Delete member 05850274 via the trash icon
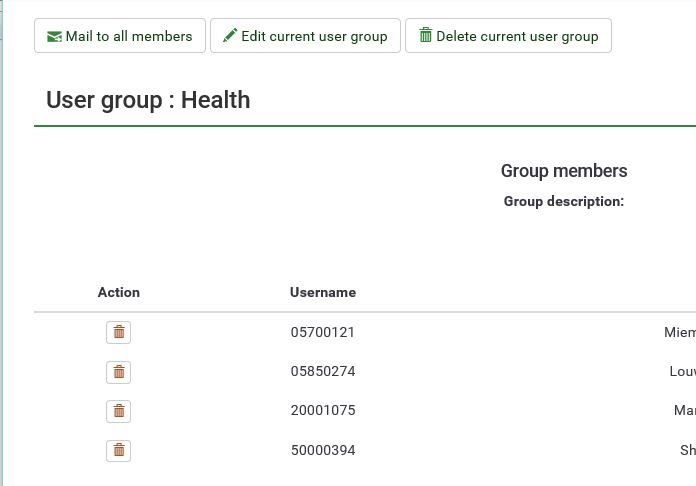 coord(118,372)
